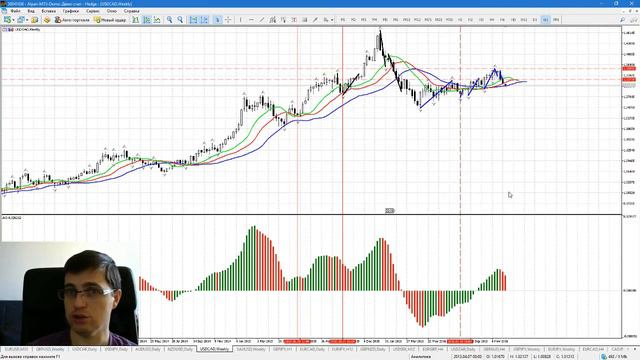Switch to GBPUSD,Weekly chart tab
640x360 pixels.
click(x=50, y=349)
